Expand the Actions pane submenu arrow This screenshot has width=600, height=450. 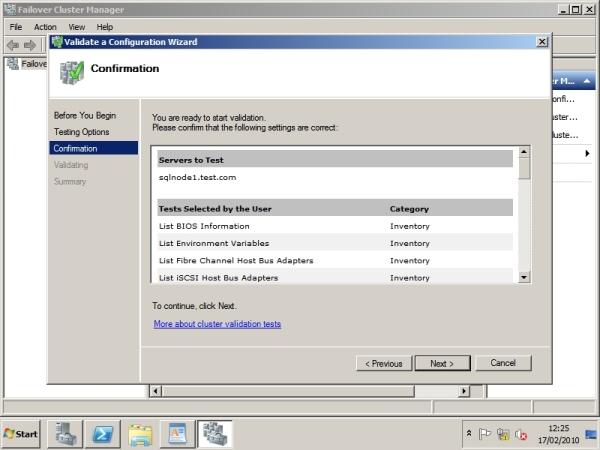point(587,153)
